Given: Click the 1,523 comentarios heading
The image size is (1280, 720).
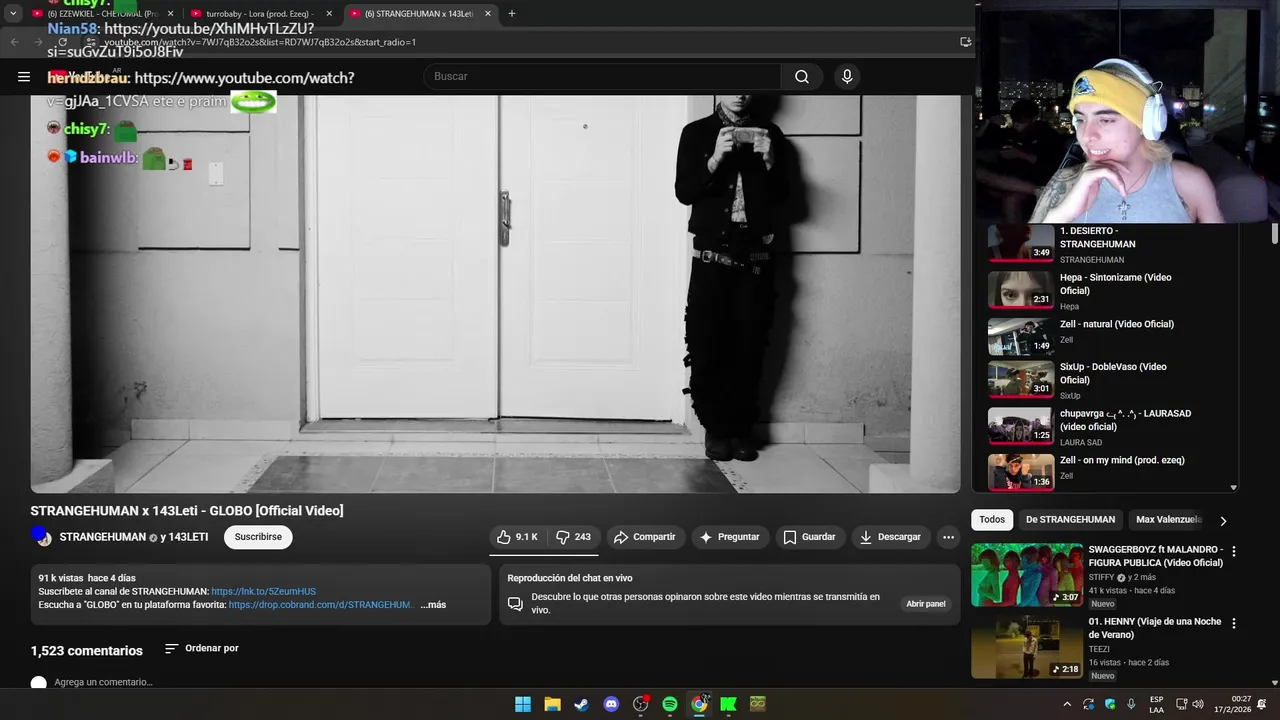Looking at the screenshot, I should tap(87, 650).
